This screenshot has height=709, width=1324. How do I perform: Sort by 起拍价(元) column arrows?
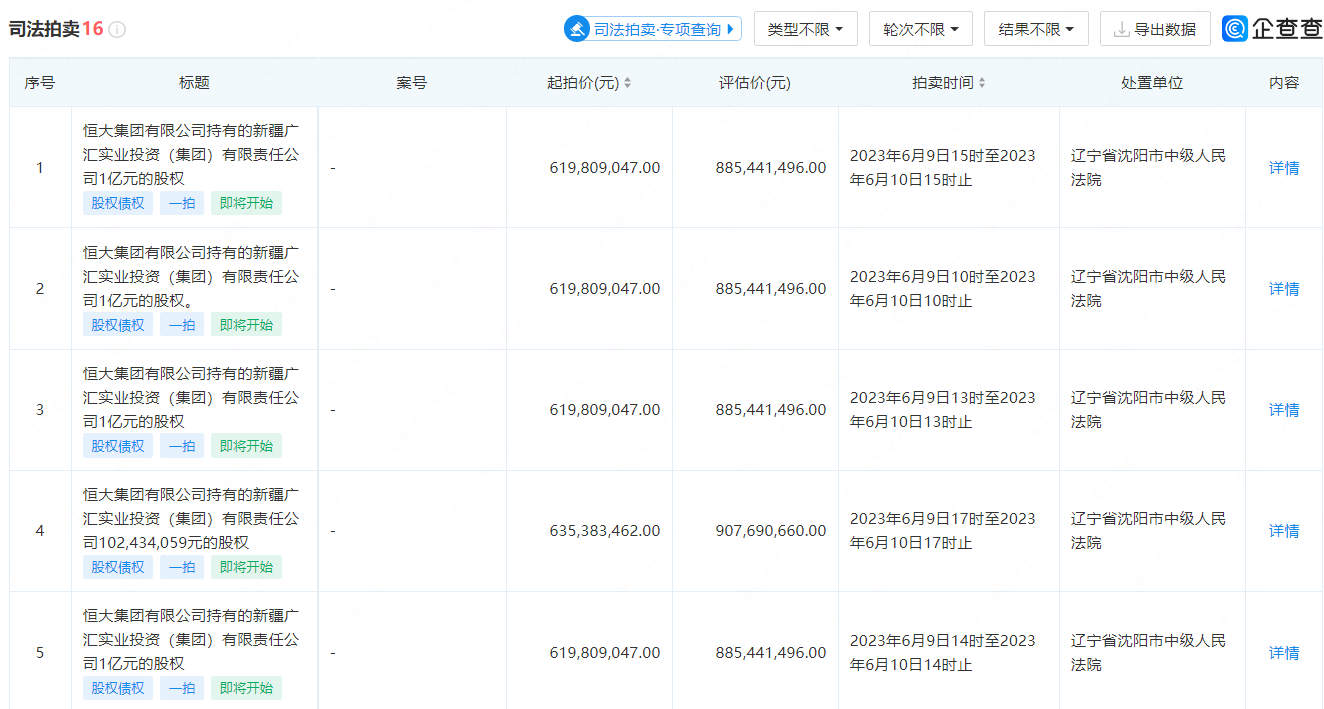pyautogui.click(x=627, y=83)
